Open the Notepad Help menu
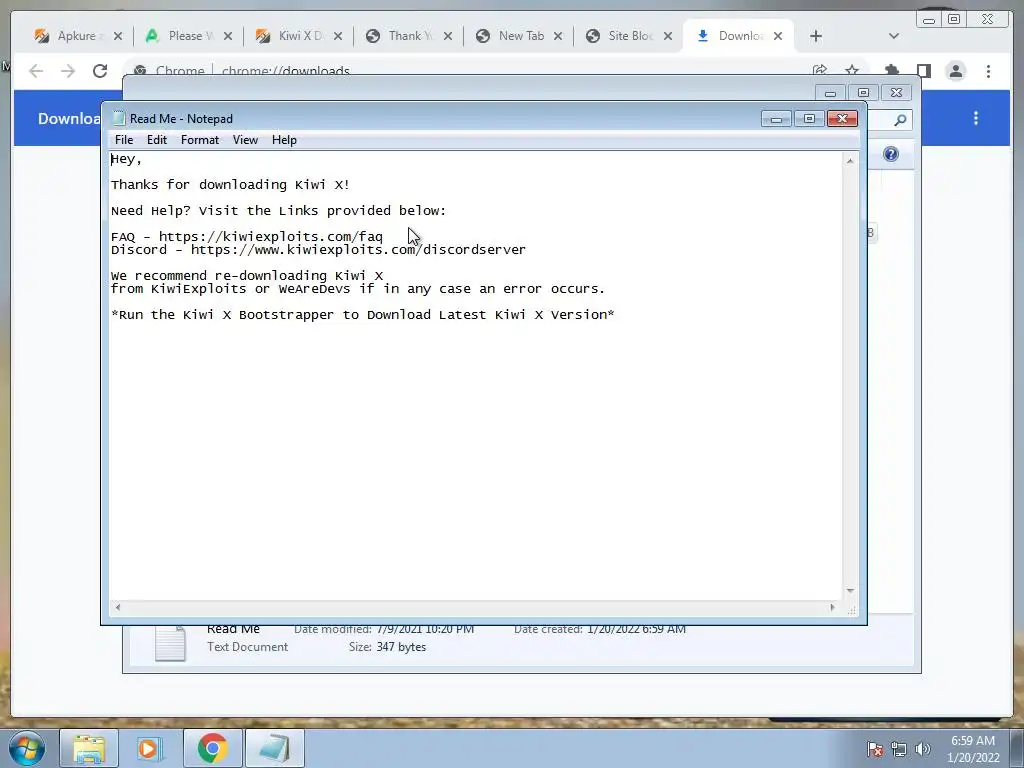 pos(284,140)
